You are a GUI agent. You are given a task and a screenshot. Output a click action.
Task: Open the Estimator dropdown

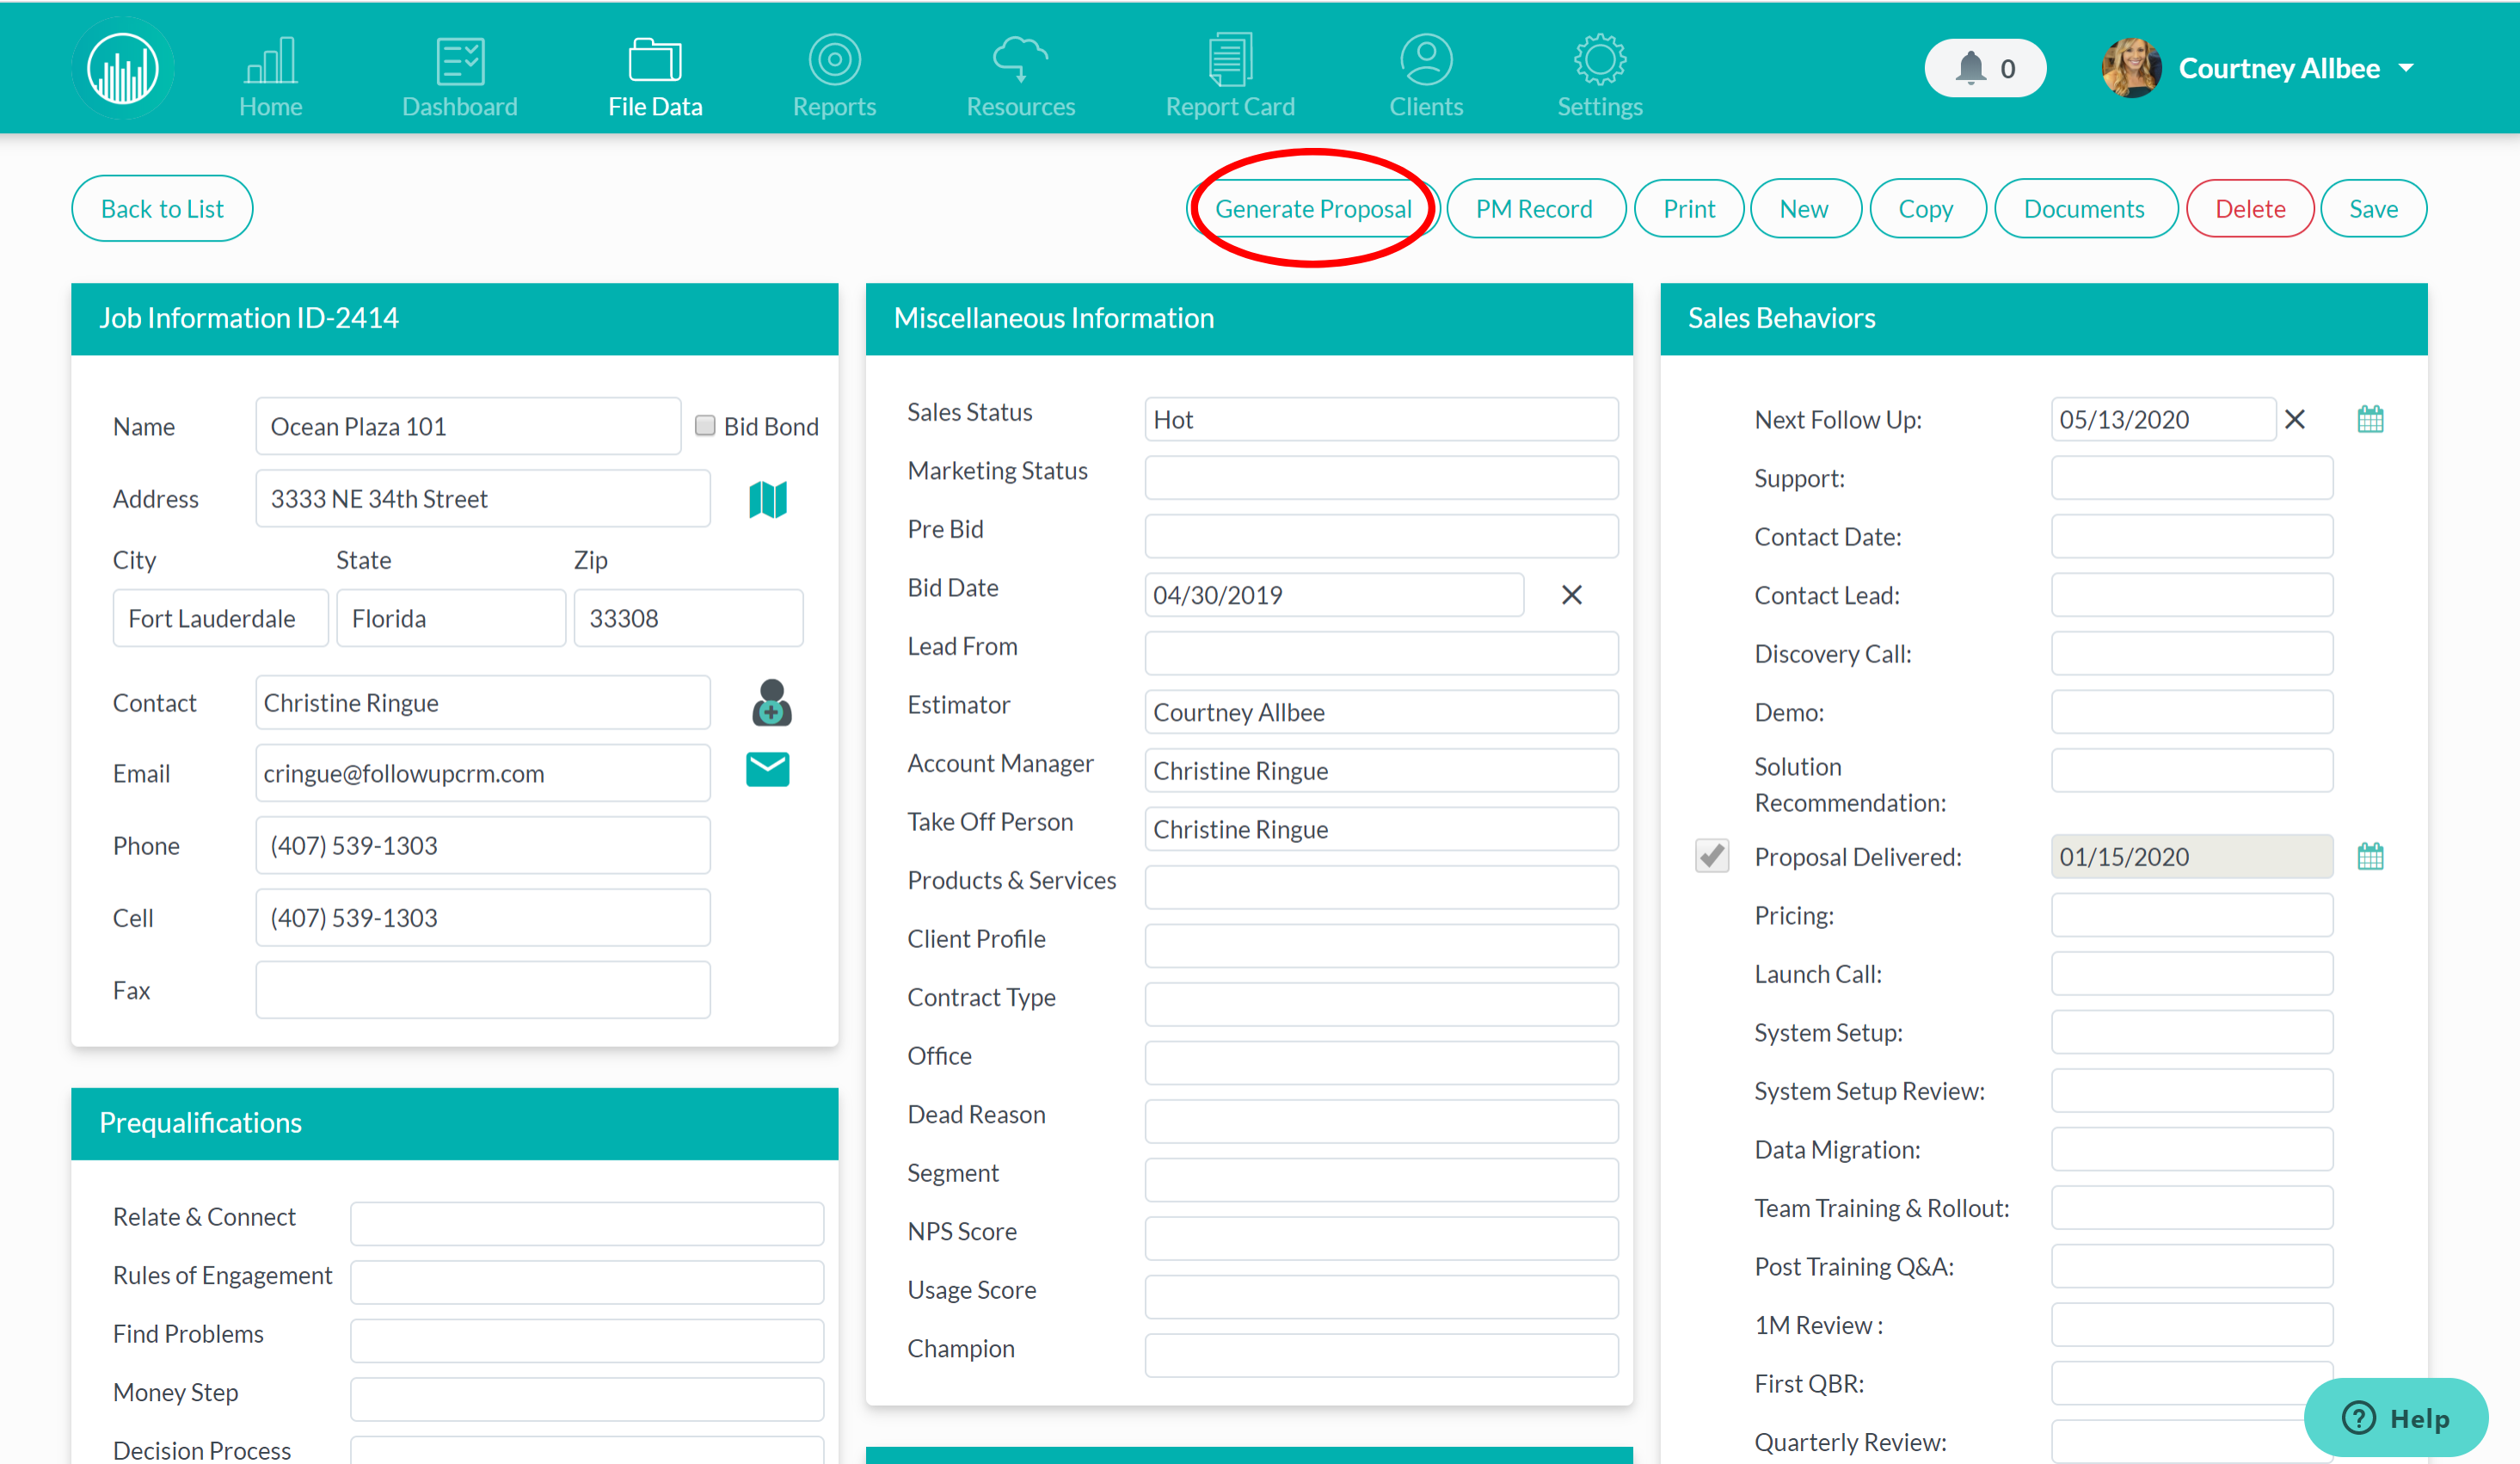point(1381,712)
